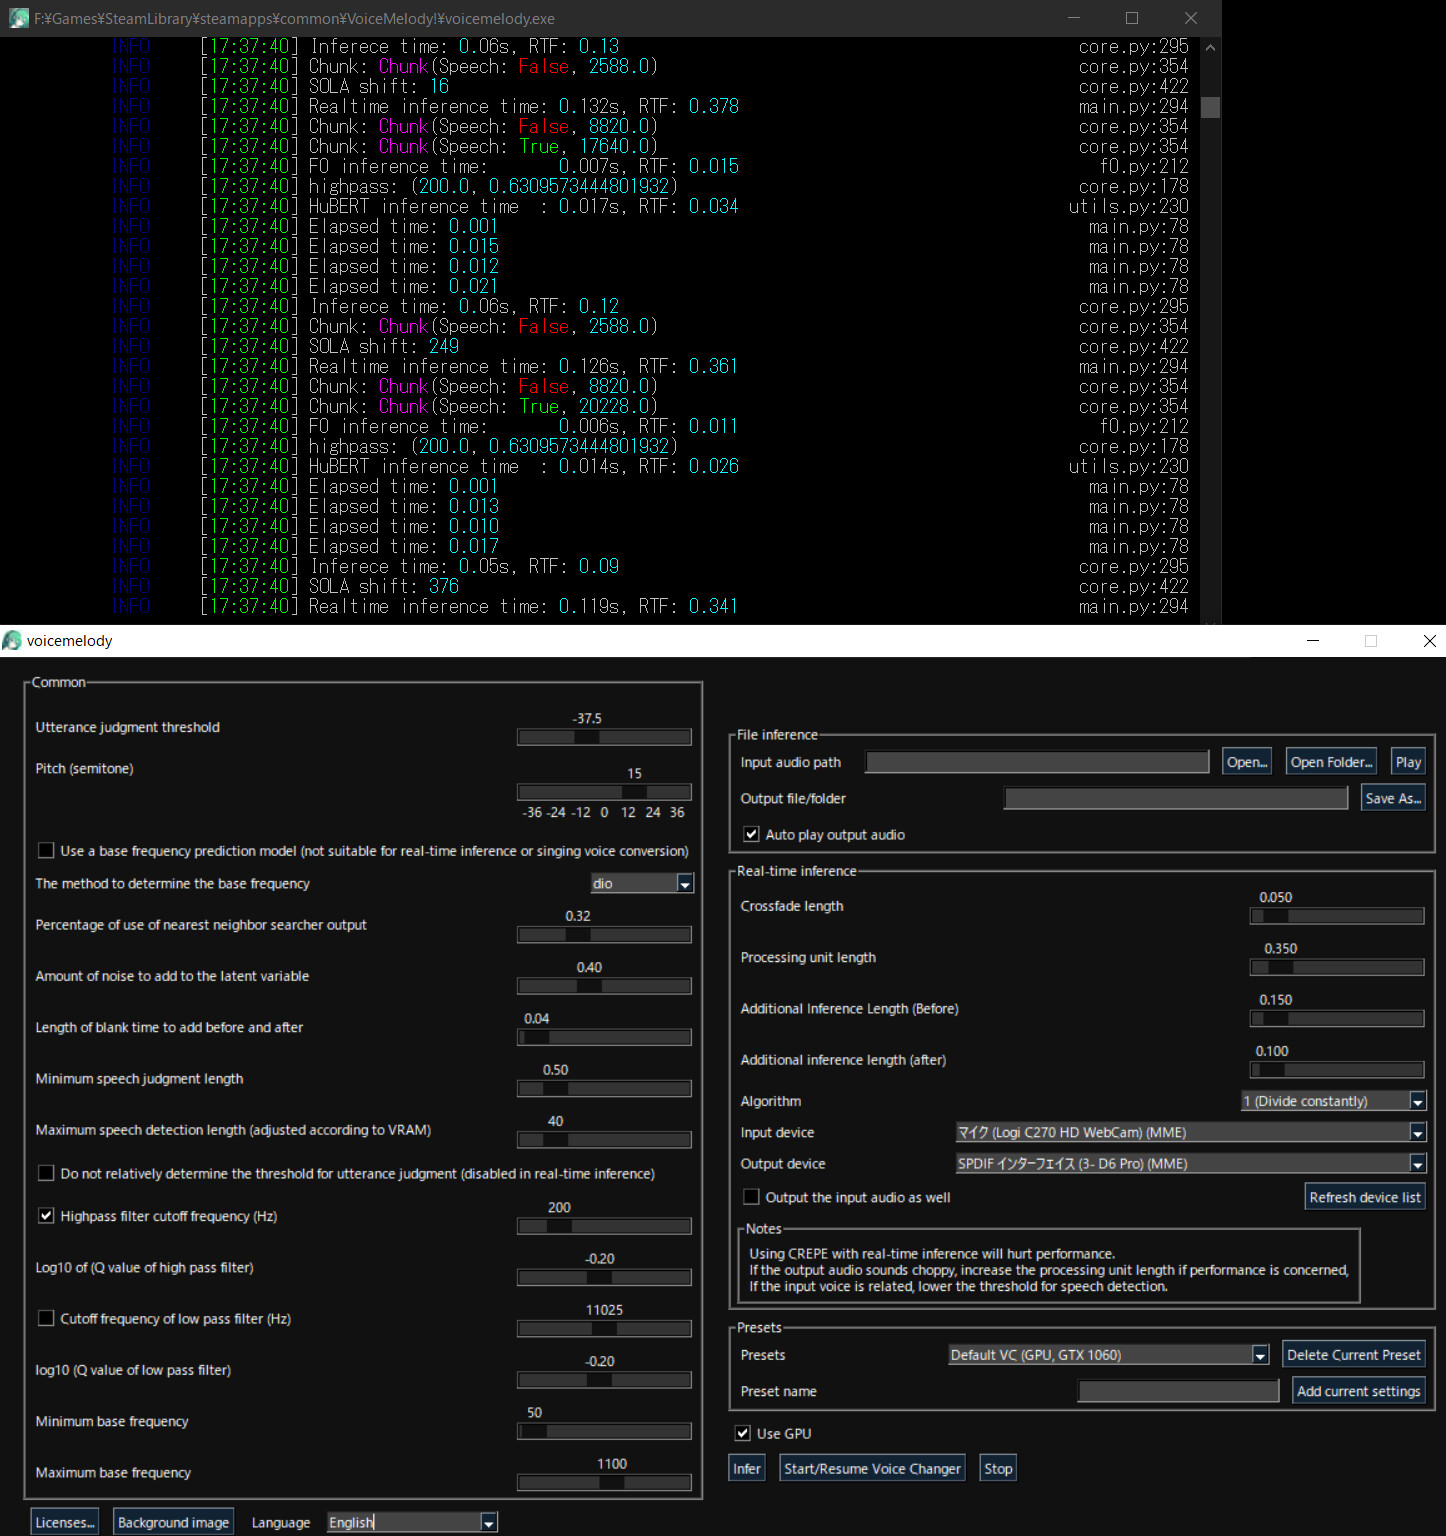This screenshot has height=1536, width=1446.
Task: Enable the base frequency prediction model
Action: (x=46, y=849)
